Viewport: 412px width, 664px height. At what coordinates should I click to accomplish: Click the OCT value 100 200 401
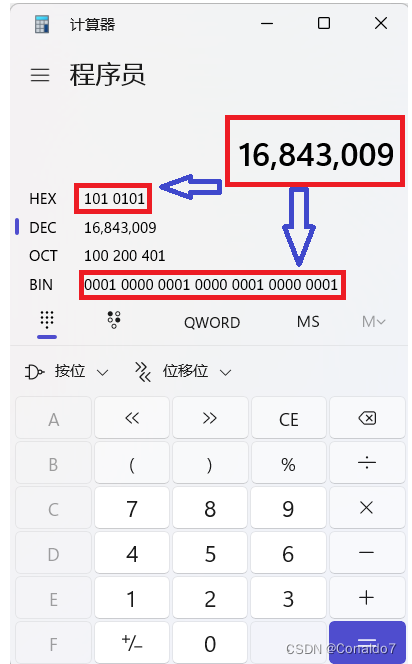pyautogui.click(x=124, y=256)
